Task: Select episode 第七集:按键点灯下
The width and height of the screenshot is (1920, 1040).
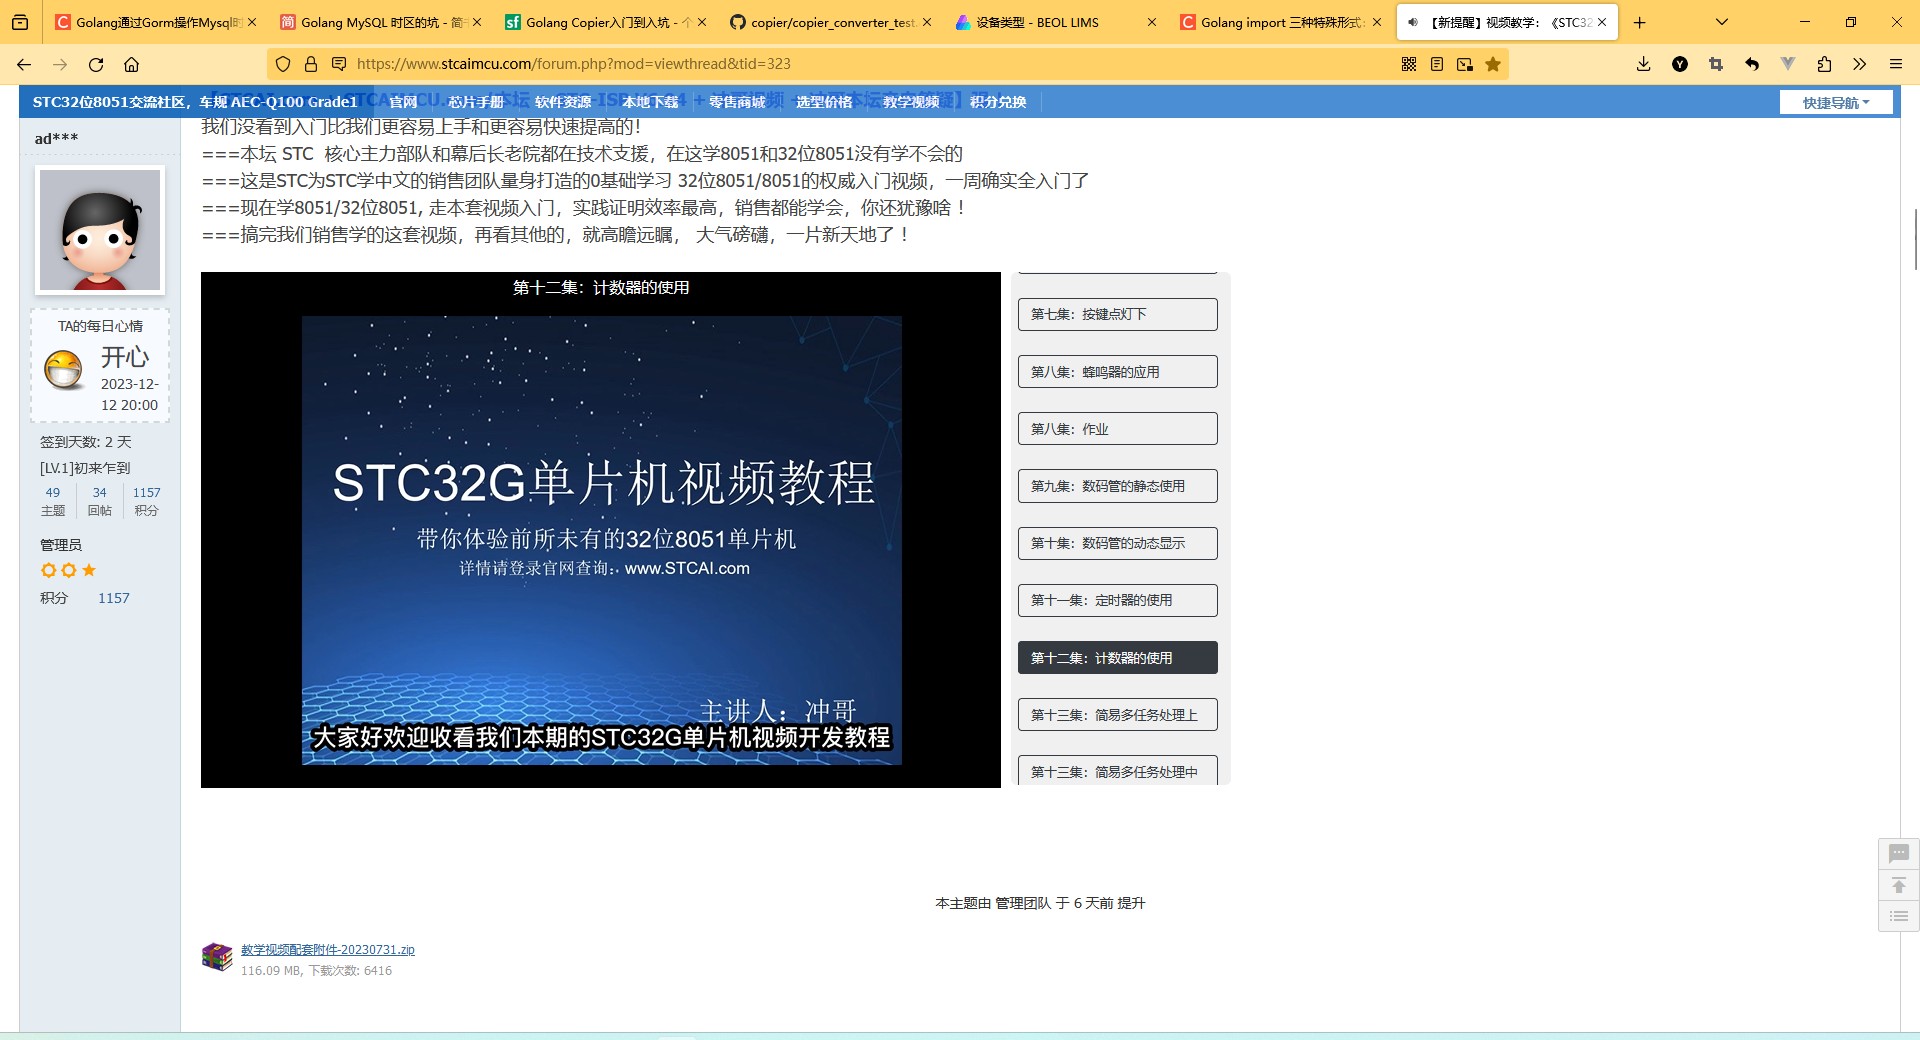Action: (1118, 314)
